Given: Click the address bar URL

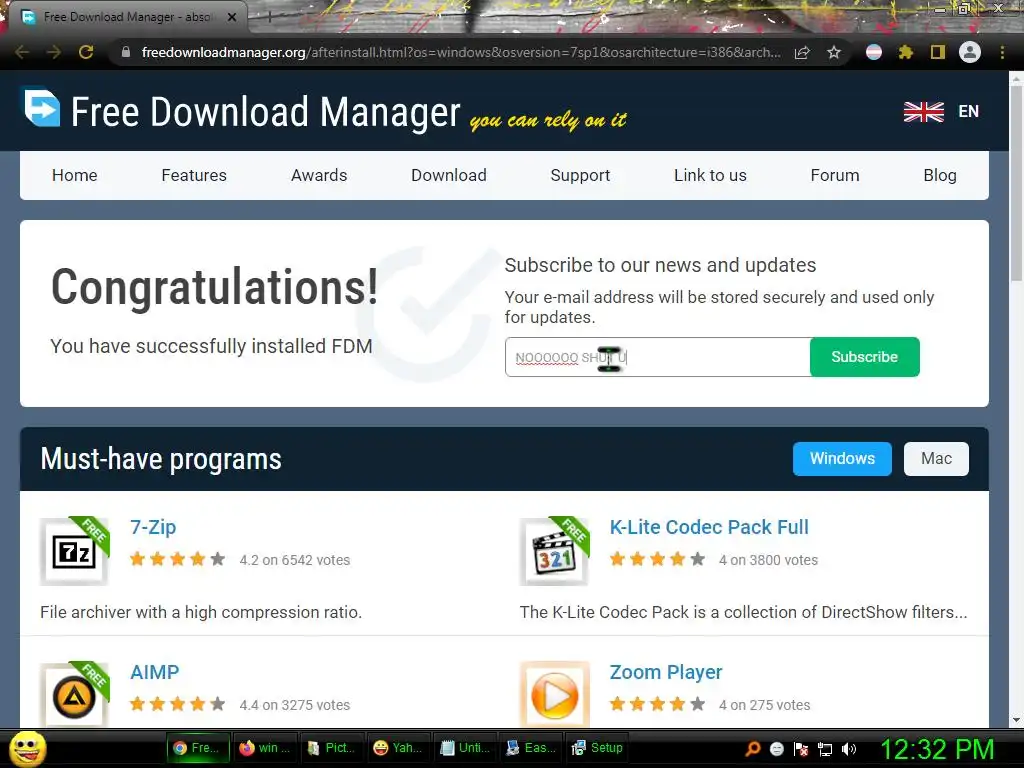Looking at the screenshot, I should click(x=460, y=52).
